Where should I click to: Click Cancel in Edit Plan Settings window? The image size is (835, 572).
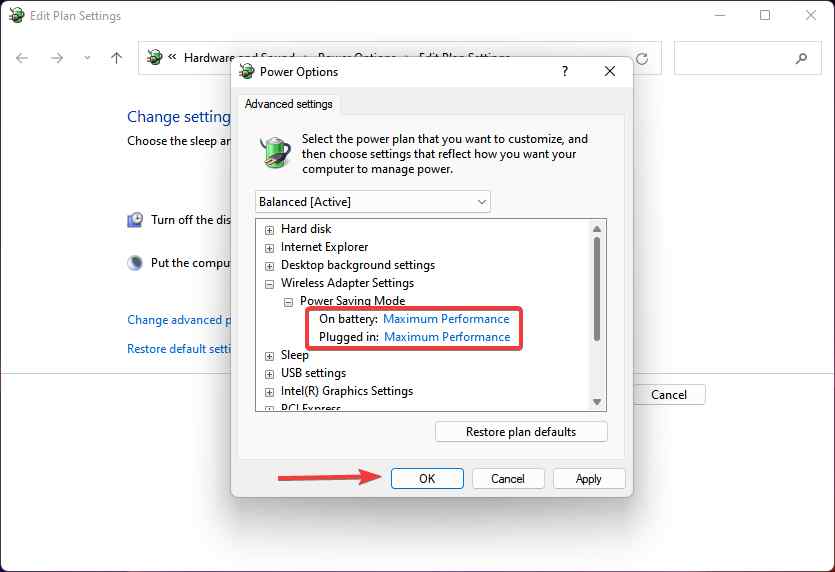click(x=669, y=395)
